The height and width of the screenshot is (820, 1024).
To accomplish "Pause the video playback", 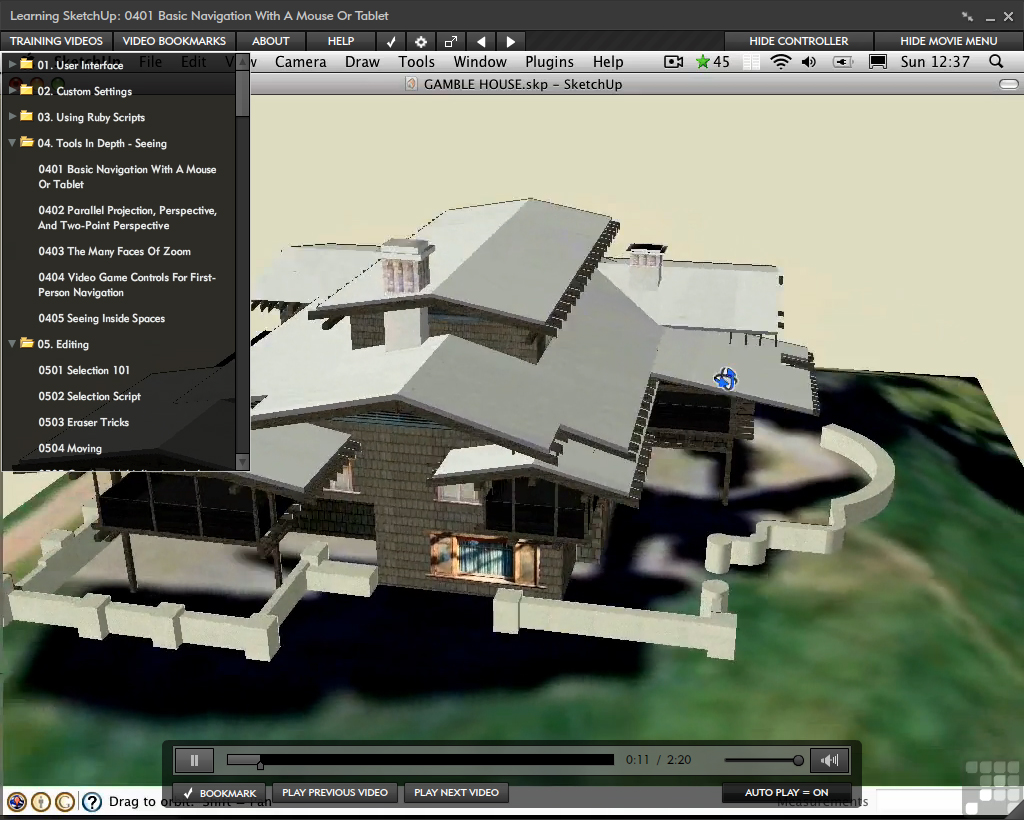I will coord(194,760).
